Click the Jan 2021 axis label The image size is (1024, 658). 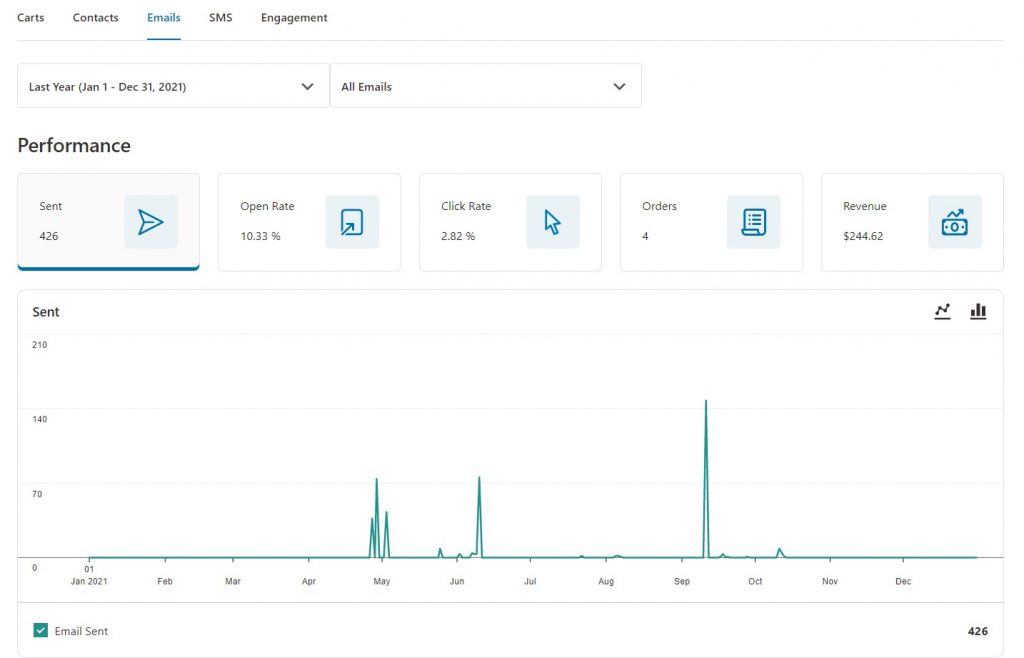tap(89, 581)
